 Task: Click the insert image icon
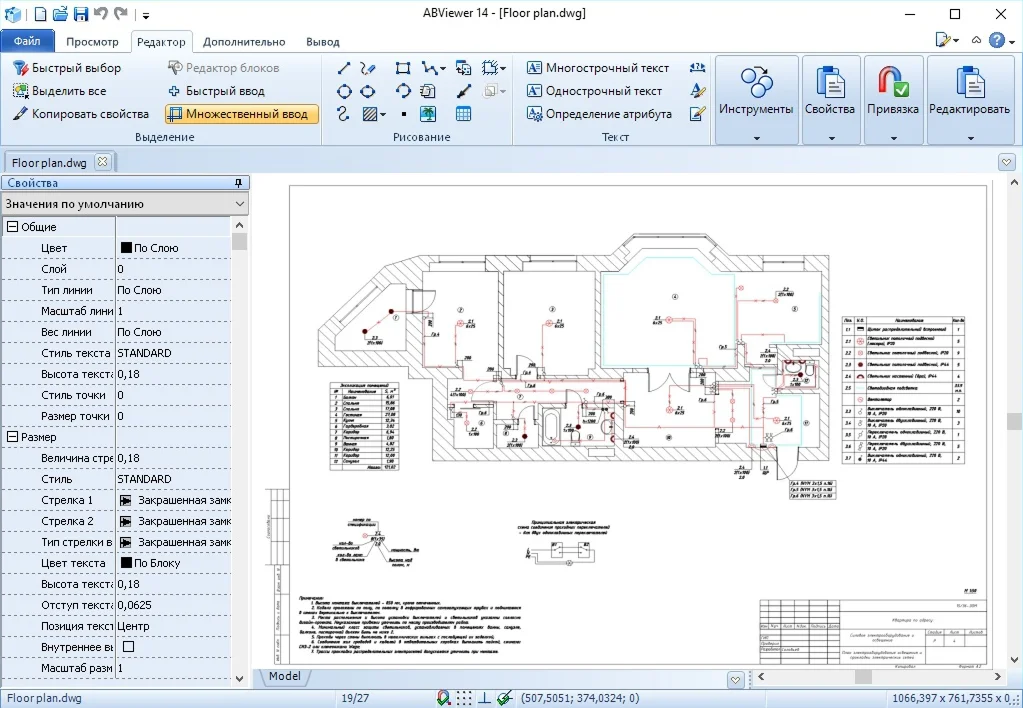pyautogui.click(x=428, y=114)
